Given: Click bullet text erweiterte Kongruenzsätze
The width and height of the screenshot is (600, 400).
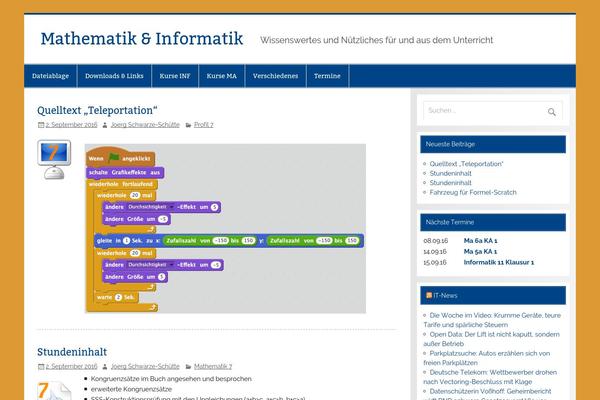Looking at the screenshot, I should [x=131, y=389].
